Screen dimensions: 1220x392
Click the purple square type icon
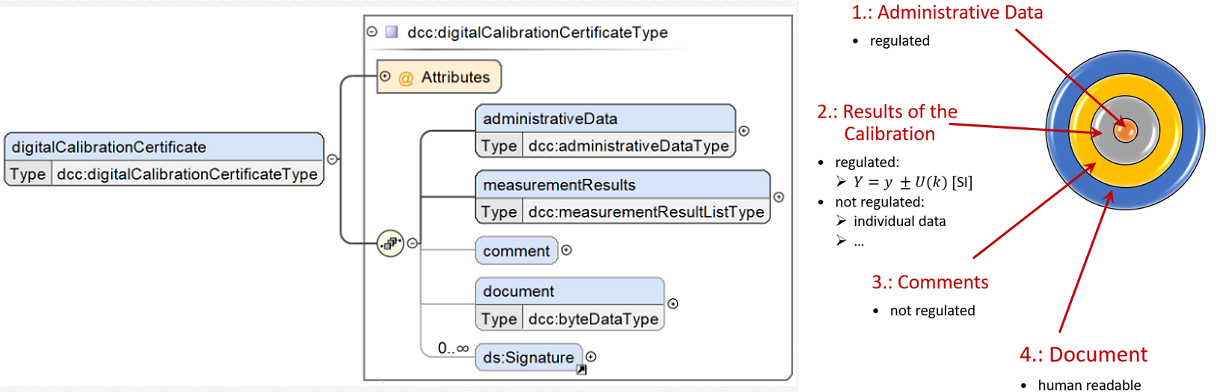pos(391,32)
